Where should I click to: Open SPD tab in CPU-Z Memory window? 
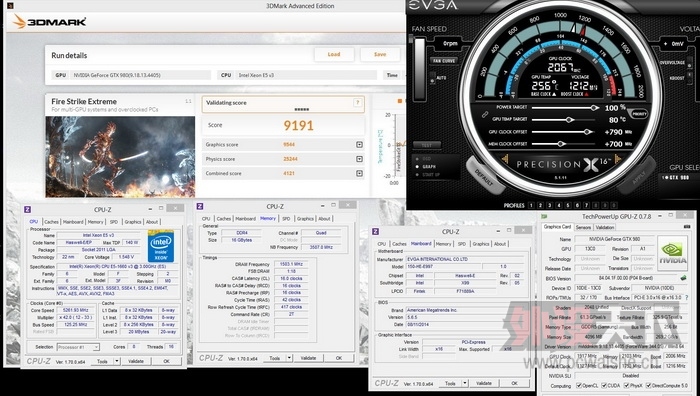click(286, 219)
